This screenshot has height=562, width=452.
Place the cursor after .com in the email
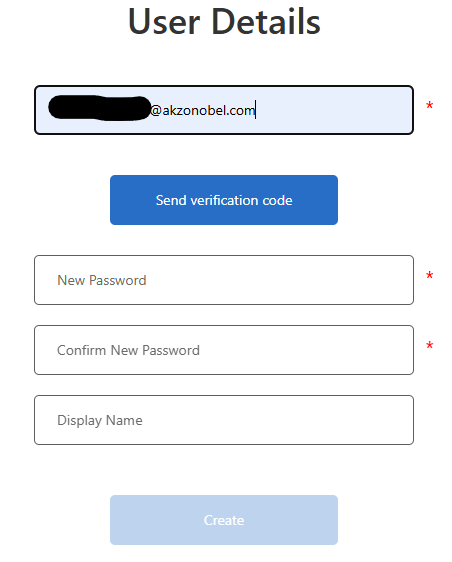coord(256,110)
